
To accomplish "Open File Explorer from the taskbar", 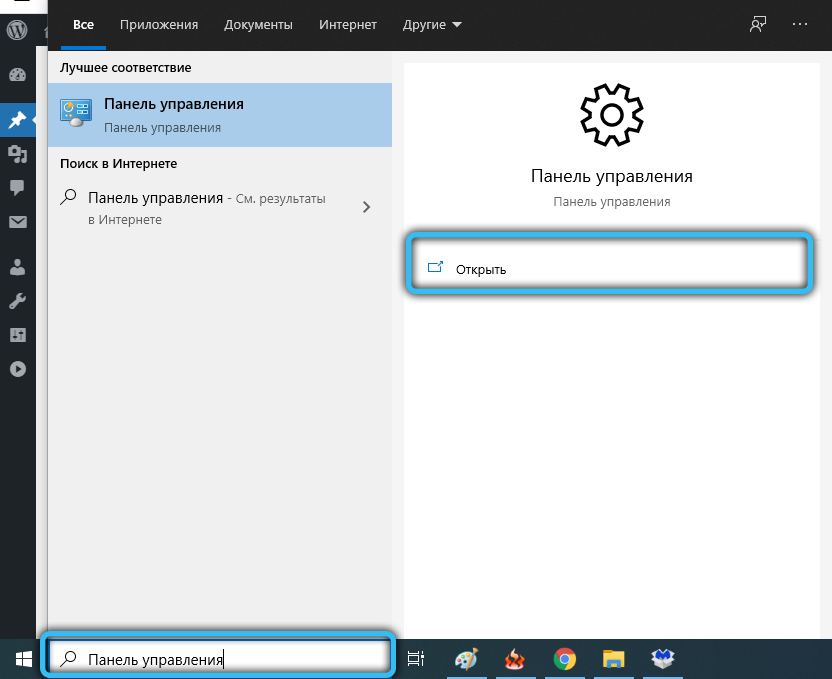I will click(x=614, y=658).
